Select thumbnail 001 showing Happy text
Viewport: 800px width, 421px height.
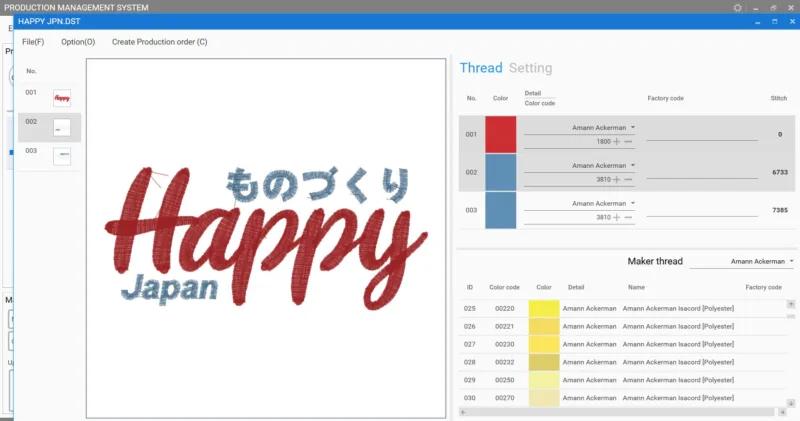click(x=62, y=98)
